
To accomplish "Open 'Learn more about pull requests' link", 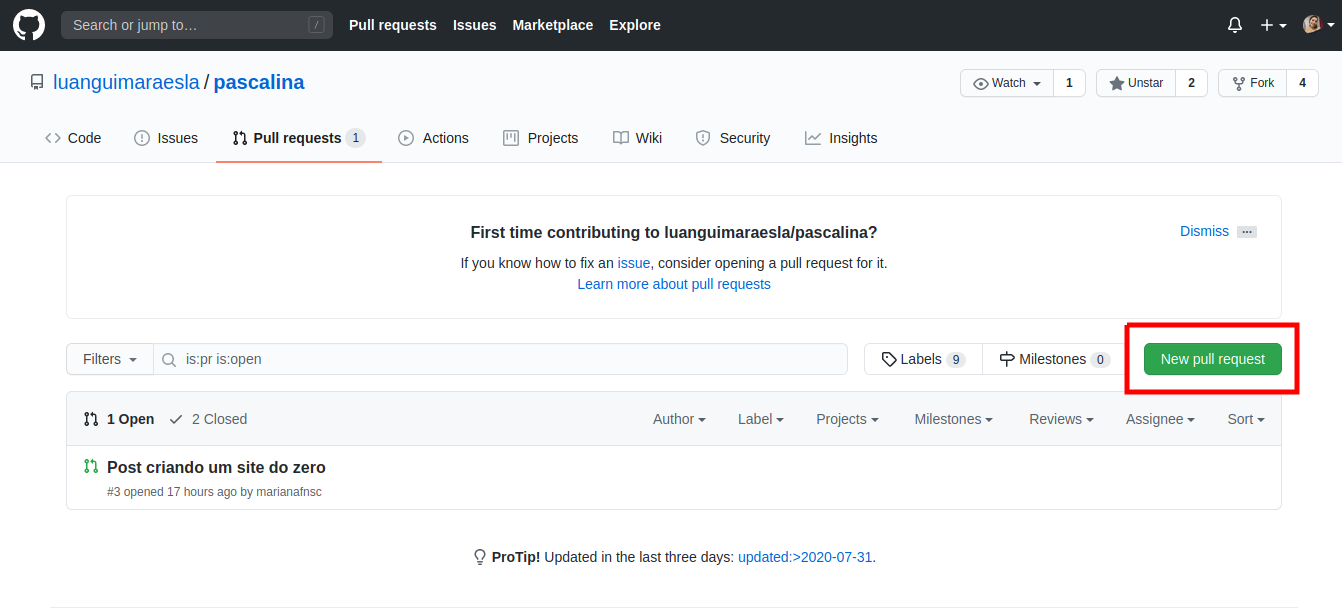I will click(674, 284).
